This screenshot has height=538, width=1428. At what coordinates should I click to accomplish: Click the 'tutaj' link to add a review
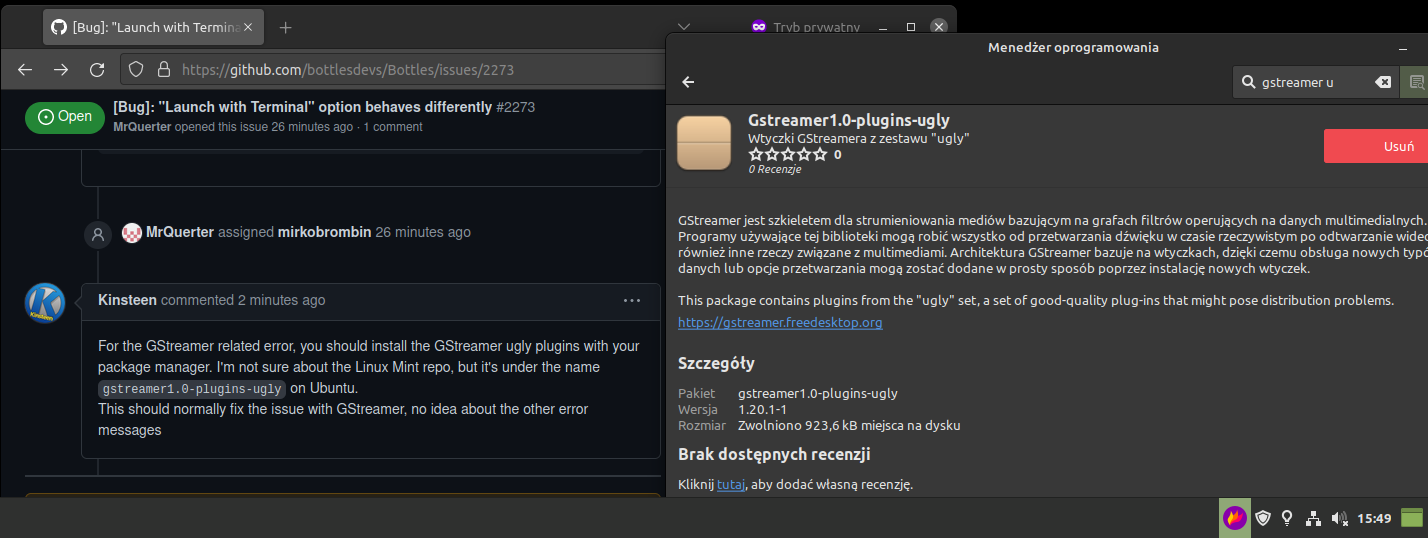pyautogui.click(x=730, y=485)
